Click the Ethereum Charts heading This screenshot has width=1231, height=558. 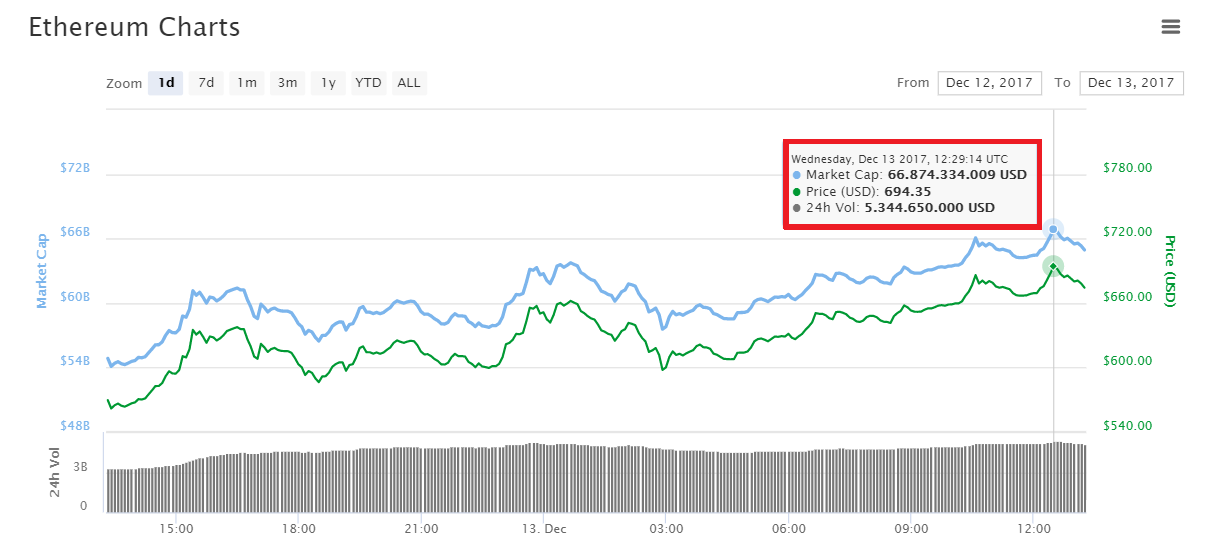[x=134, y=27]
